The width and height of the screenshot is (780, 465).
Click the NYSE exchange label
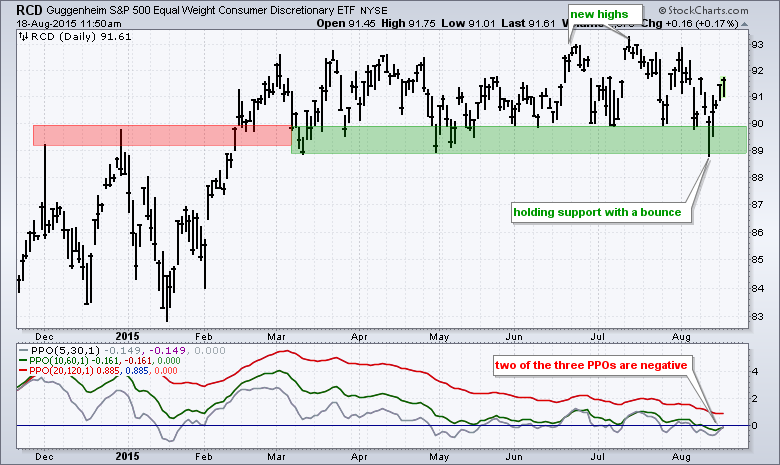(x=373, y=10)
